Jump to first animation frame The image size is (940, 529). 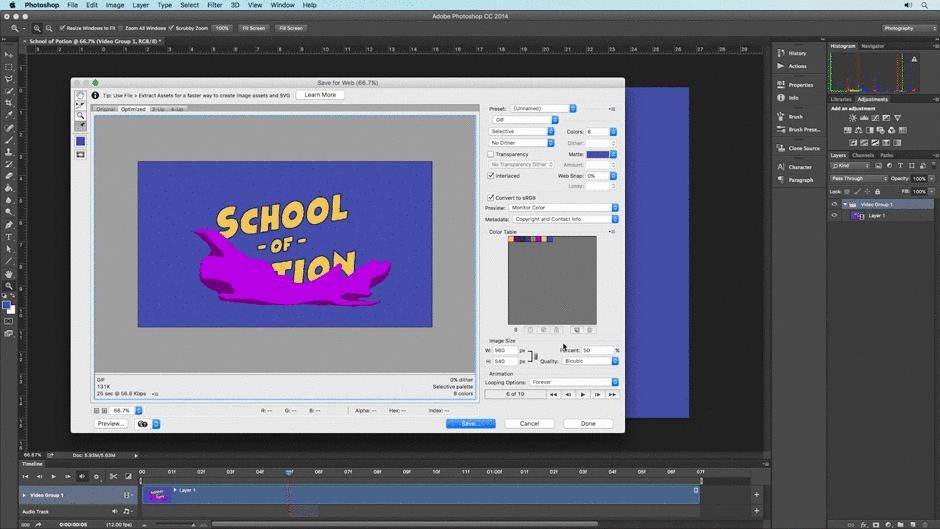click(x=553, y=394)
